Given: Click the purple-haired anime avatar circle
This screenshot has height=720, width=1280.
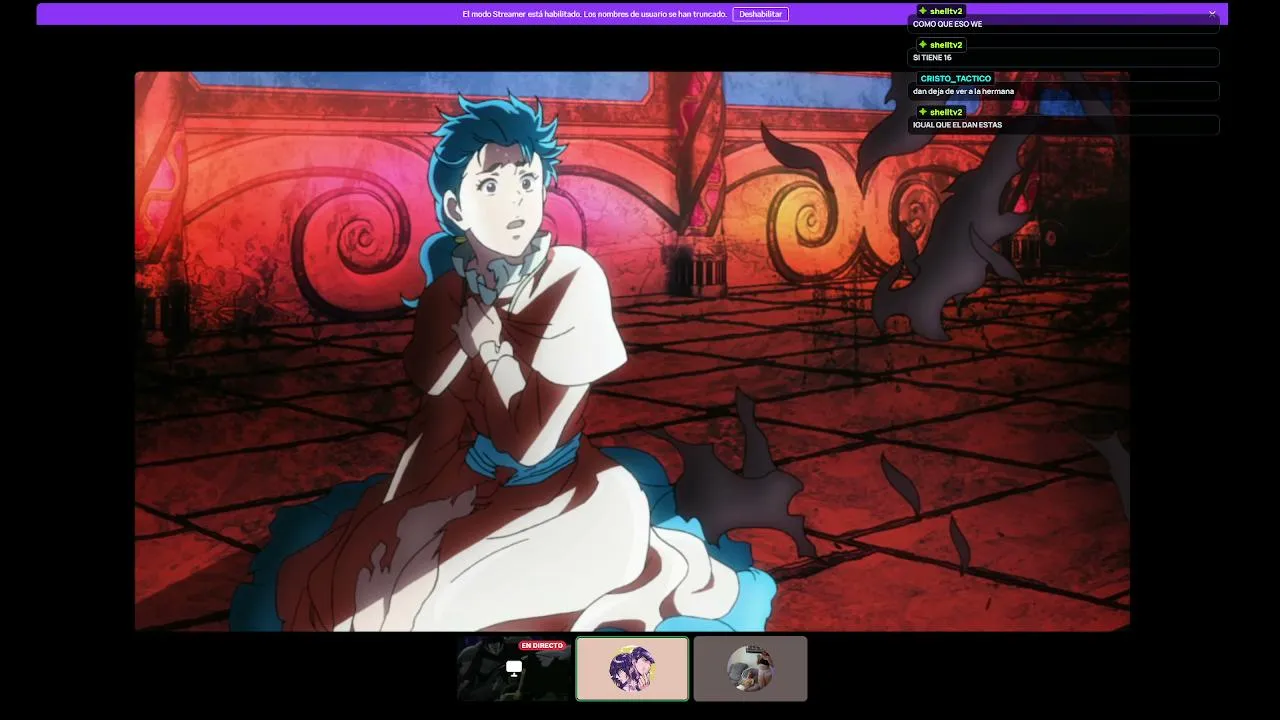Looking at the screenshot, I should [632, 669].
